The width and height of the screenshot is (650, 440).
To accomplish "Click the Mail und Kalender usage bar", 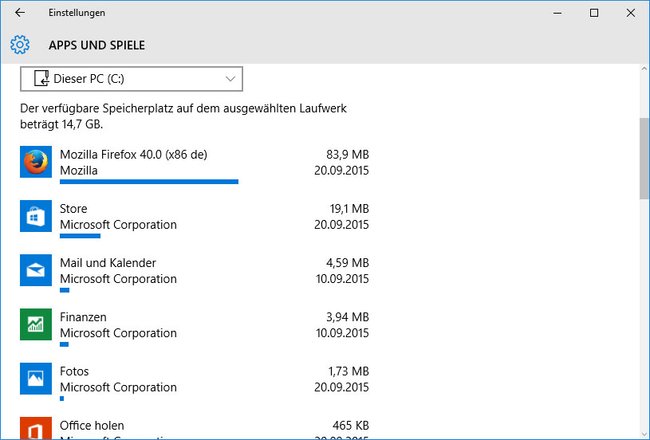I will point(65,290).
